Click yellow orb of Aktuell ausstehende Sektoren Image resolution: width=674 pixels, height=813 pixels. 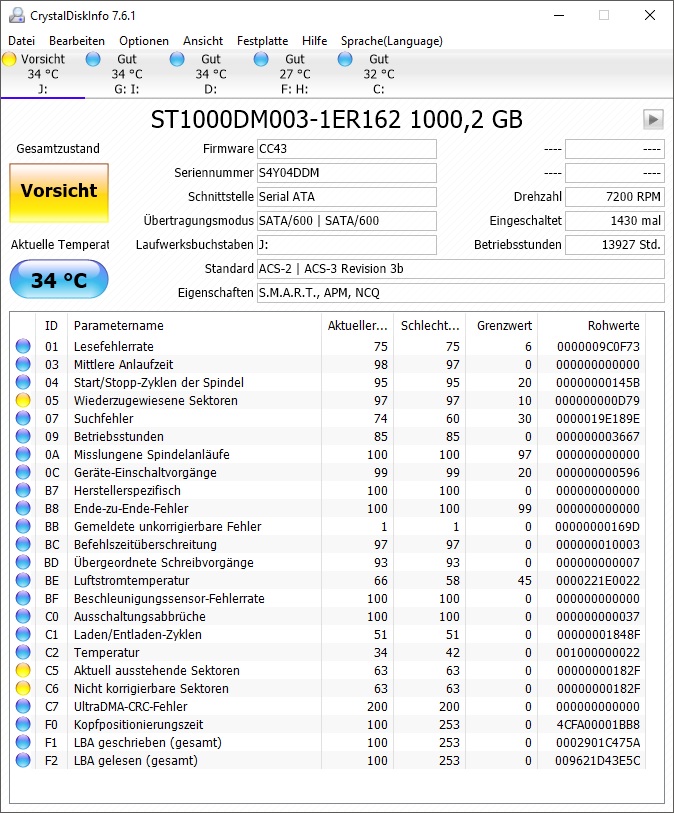coord(23,670)
